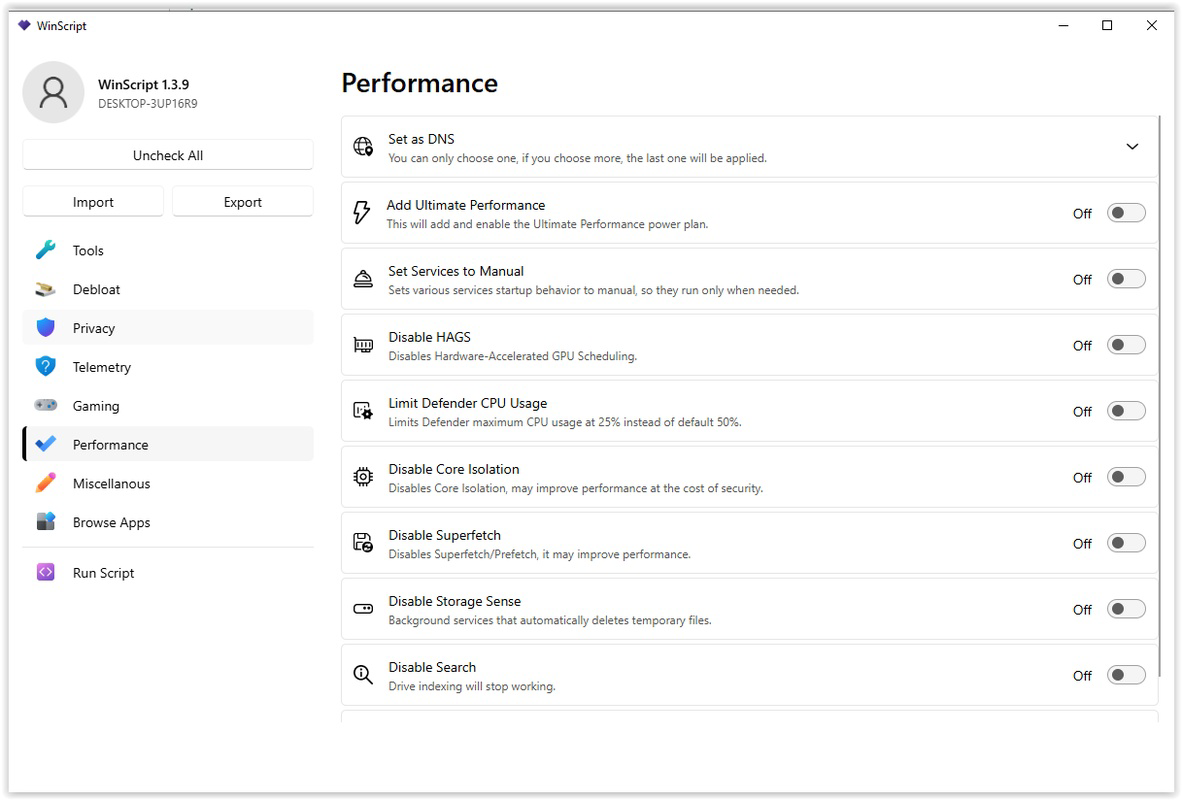Viewport: 1182px width, 800px height.
Task: Open the Telemetry page
Action: [168, 366]
